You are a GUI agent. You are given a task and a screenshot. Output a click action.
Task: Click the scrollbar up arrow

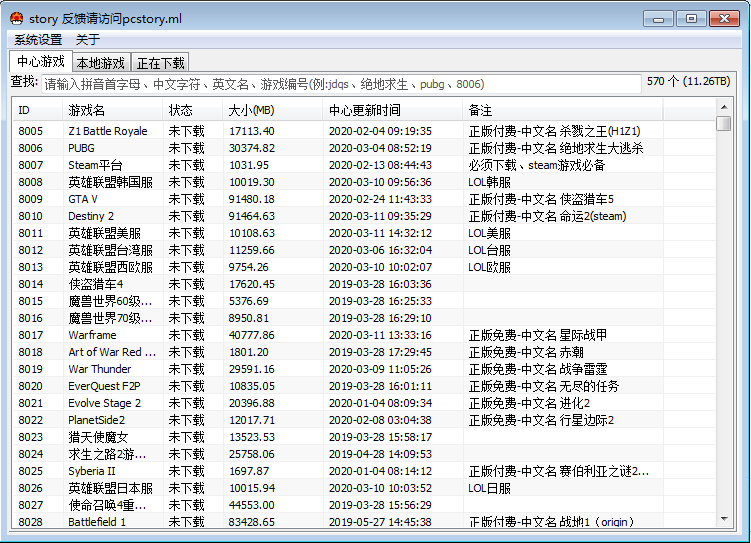point(724,107)
